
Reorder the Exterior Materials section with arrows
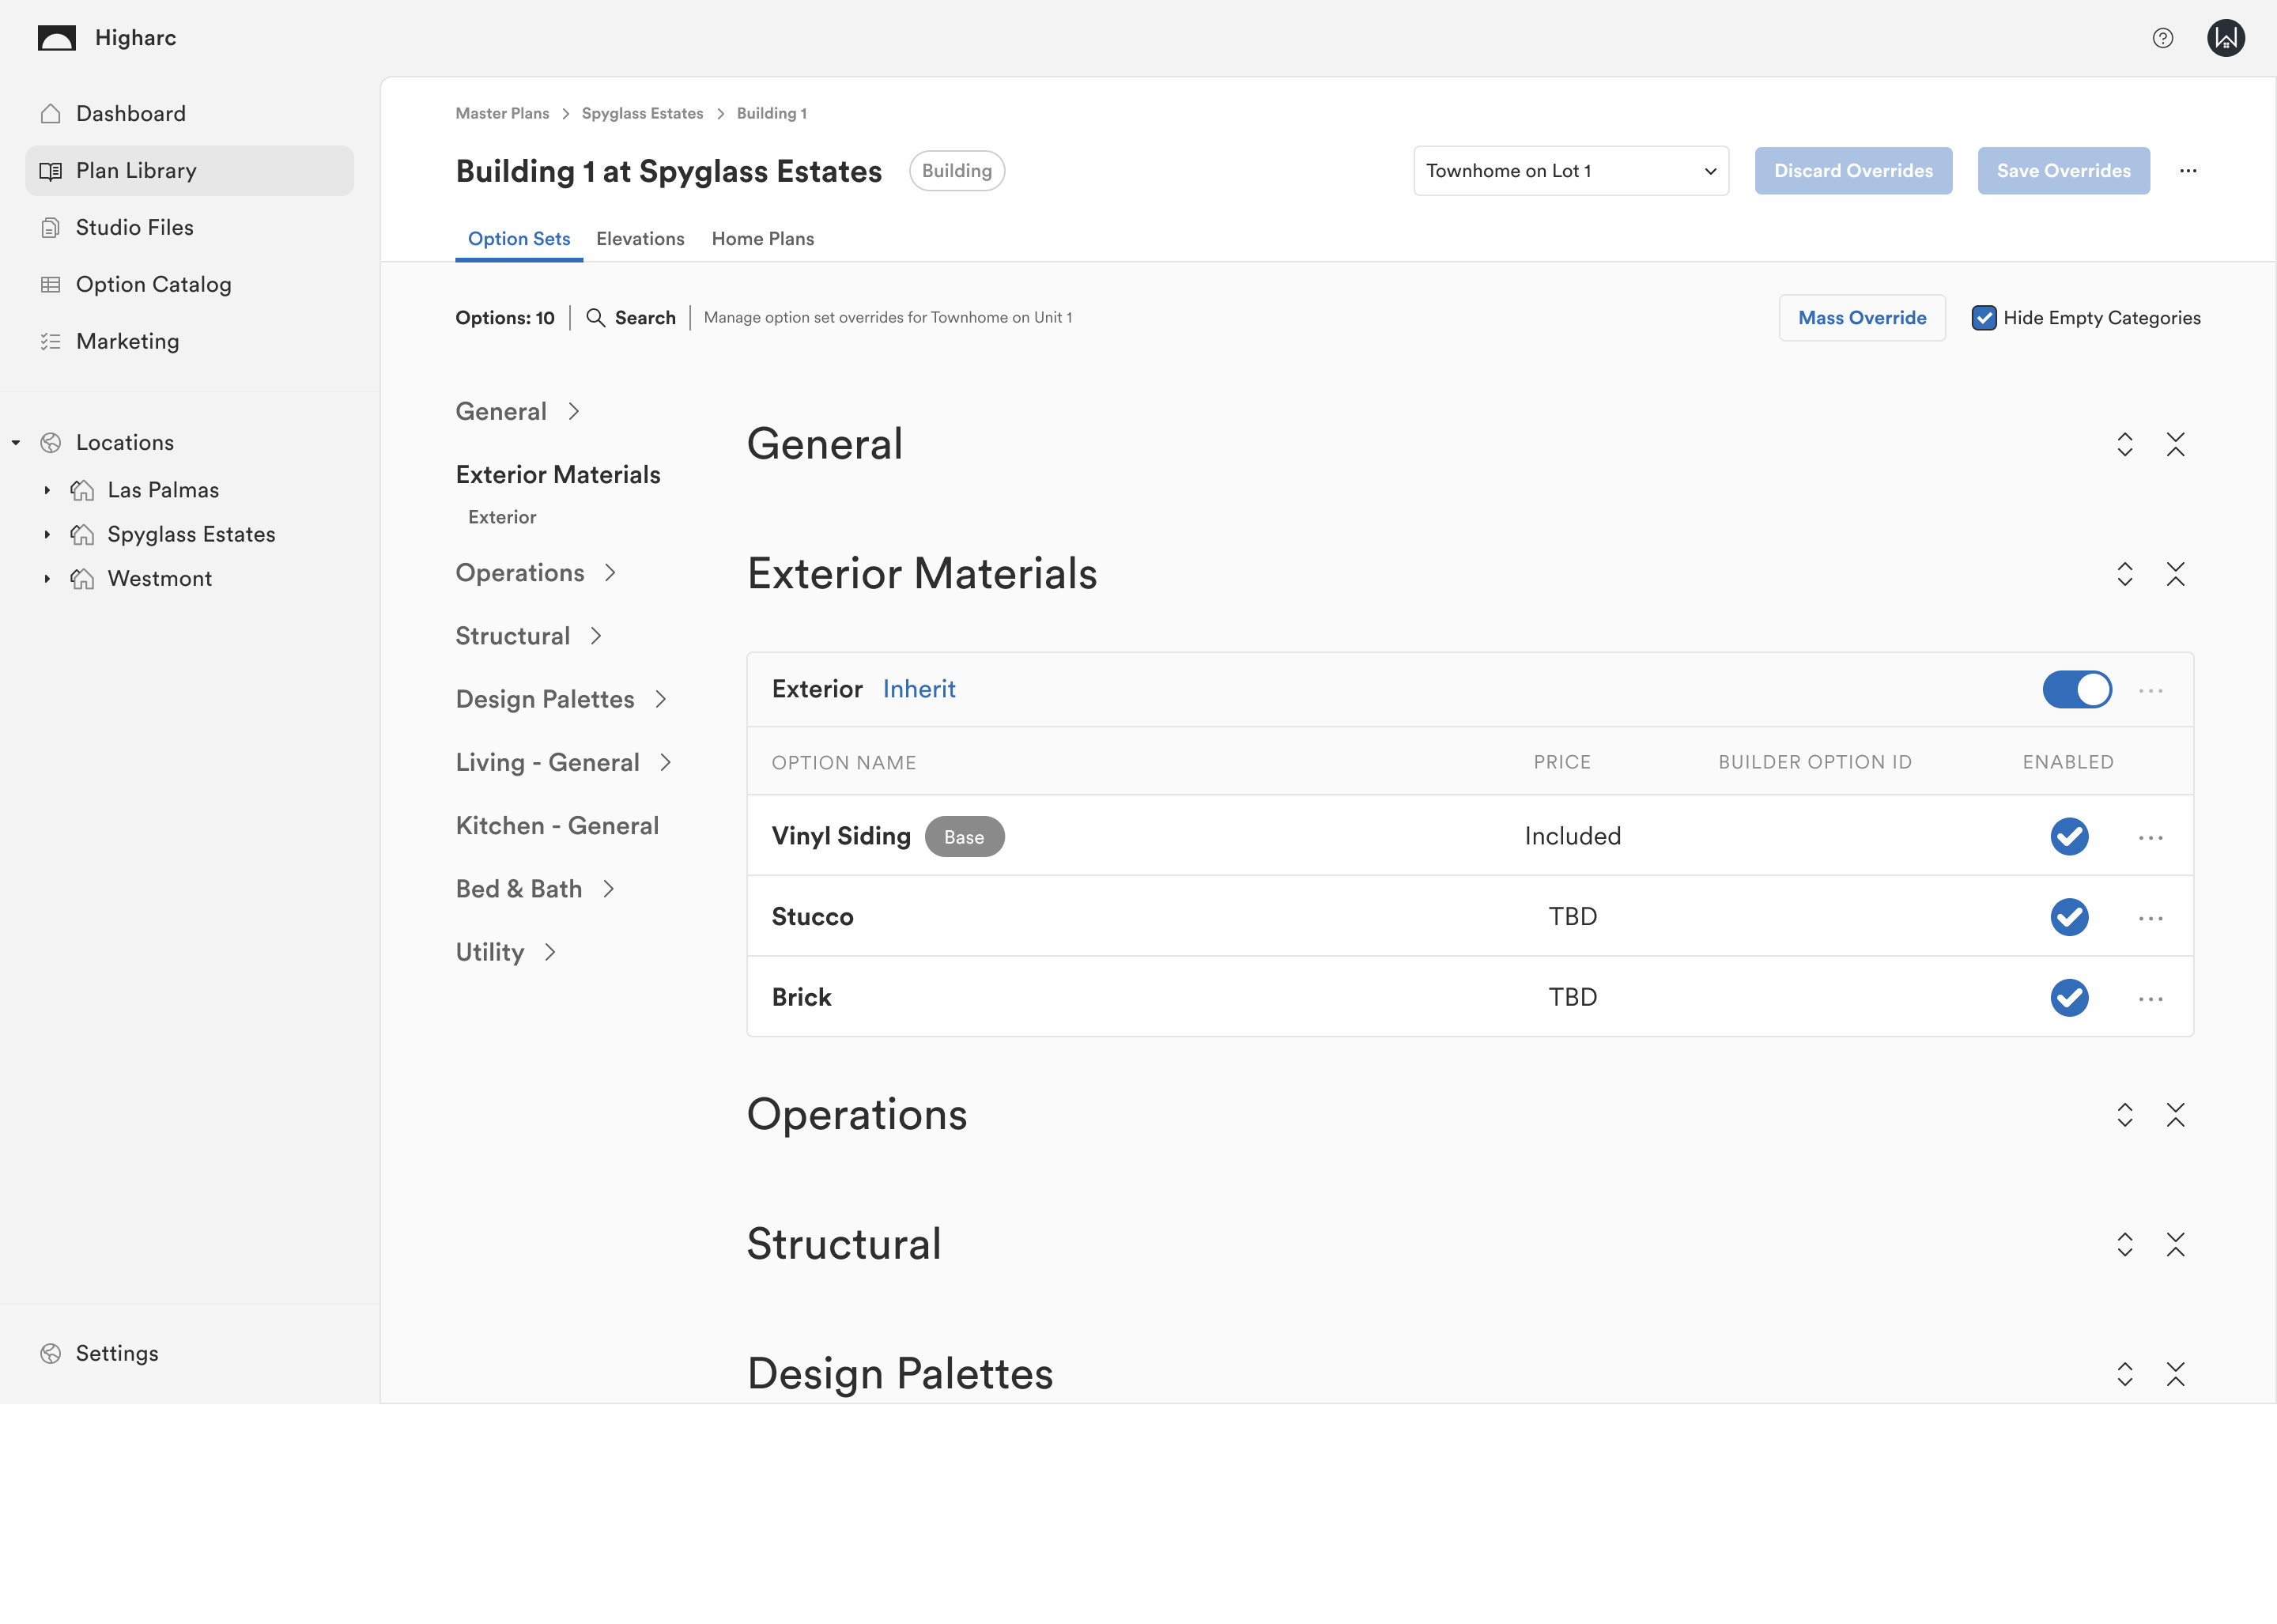point(2124,574)
